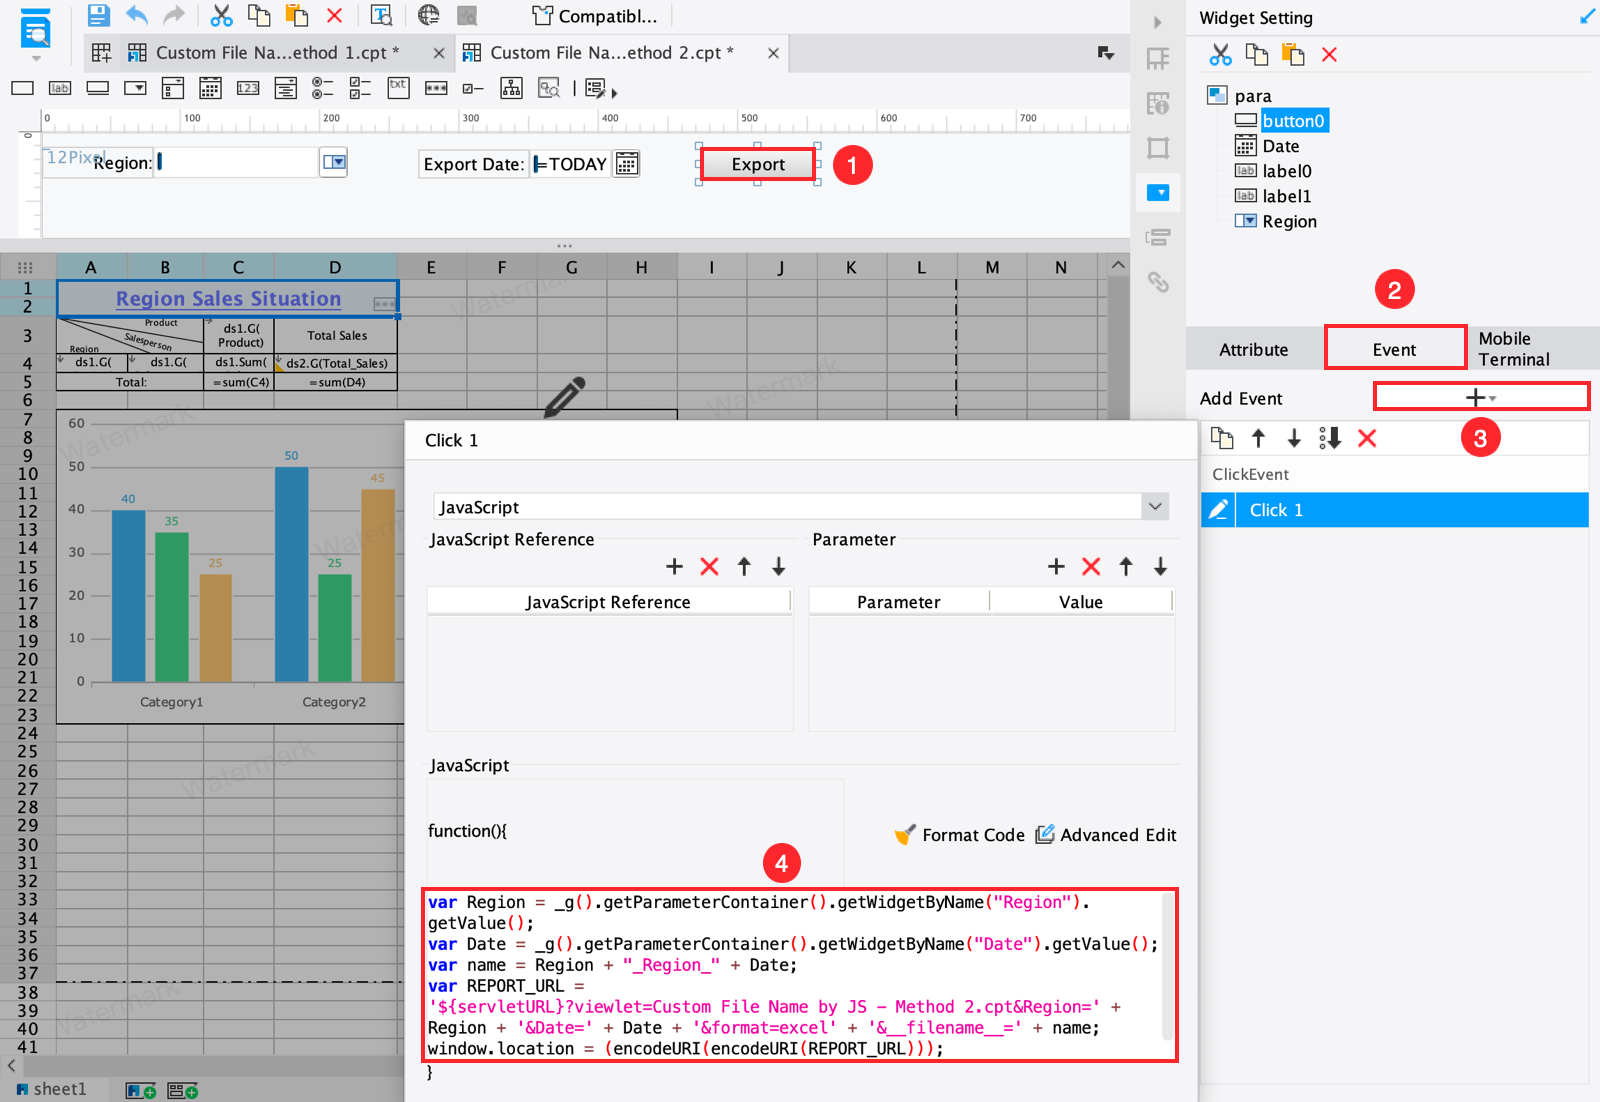Click the Save icon in the toolbar
Image resolution: width=1600 pixels, height=1102 pixels.
98,15
